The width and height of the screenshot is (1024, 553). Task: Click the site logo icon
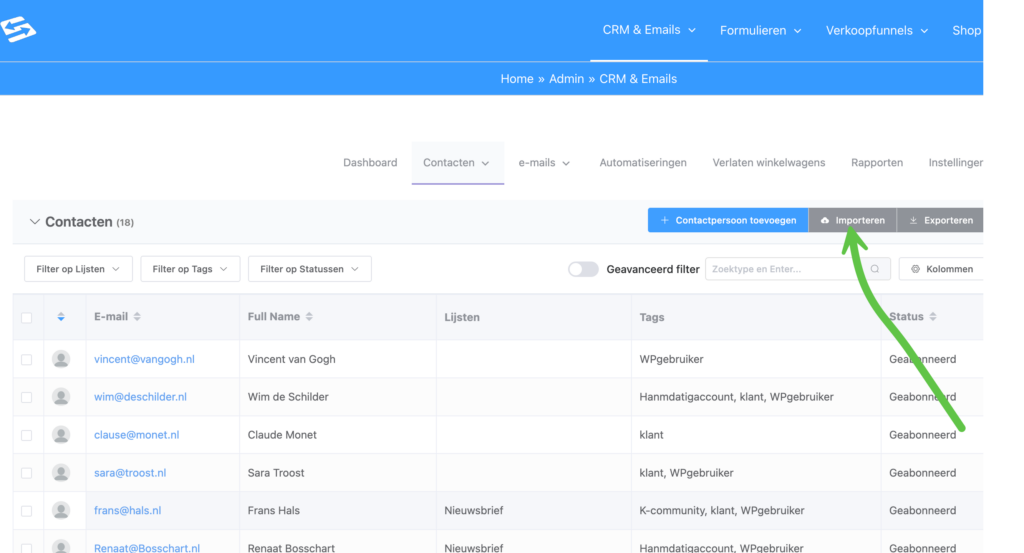point(18,30)
